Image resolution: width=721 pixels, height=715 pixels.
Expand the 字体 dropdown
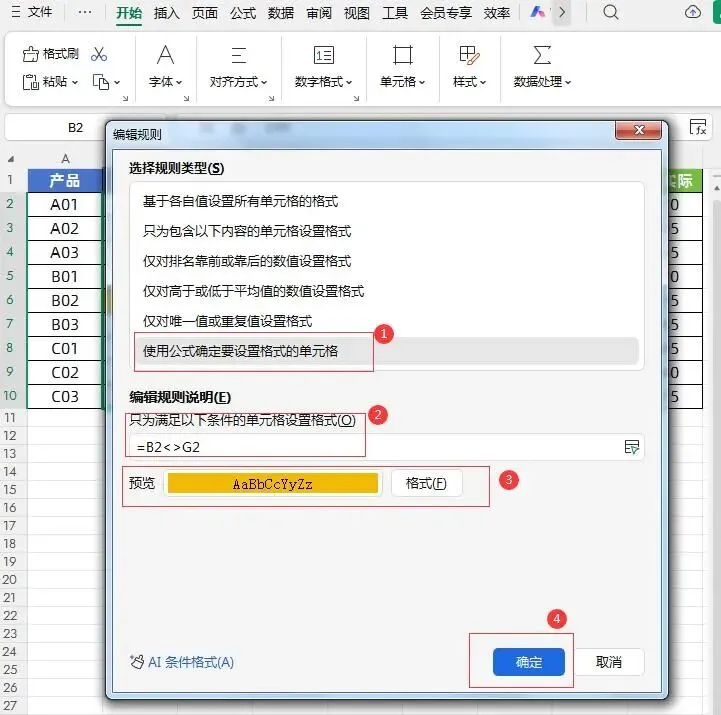pyautogui.click(x=179, y=83)
